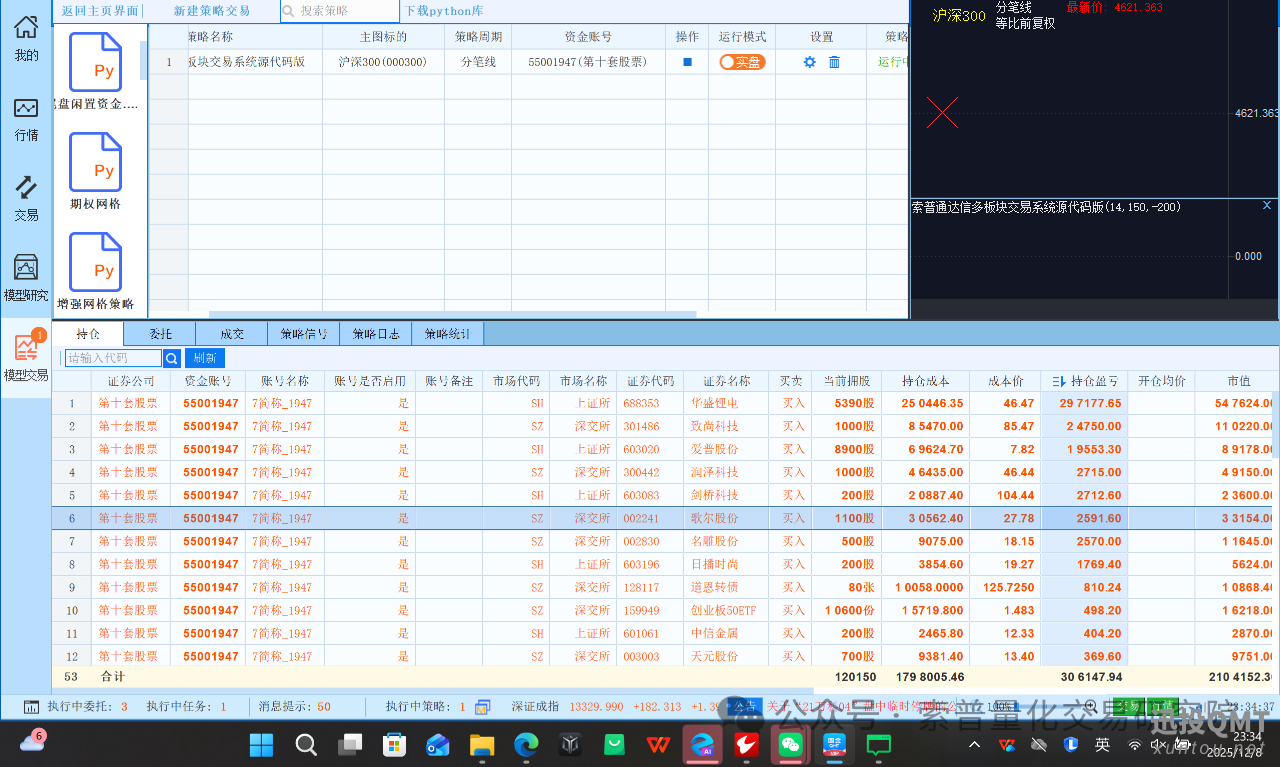Image resolution: width=1280 pixels, height=767 pixels.
Task: Open strategy settings via the gear icon
Action: pyautogui.click(x=810, y=61)
